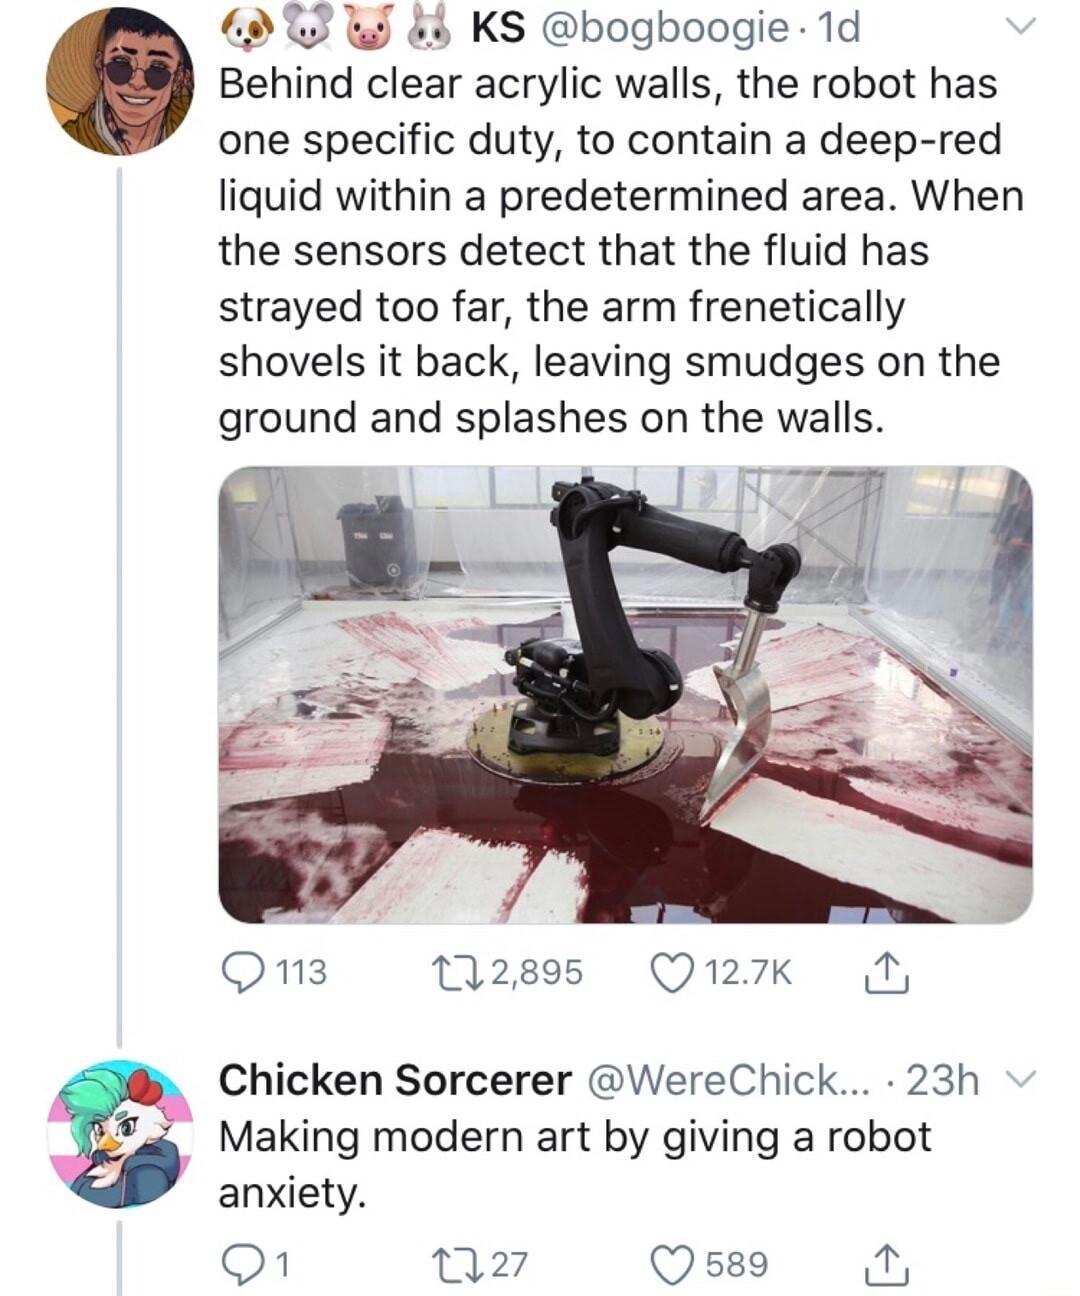Reply to KS's robot tweet

point(242,972)
